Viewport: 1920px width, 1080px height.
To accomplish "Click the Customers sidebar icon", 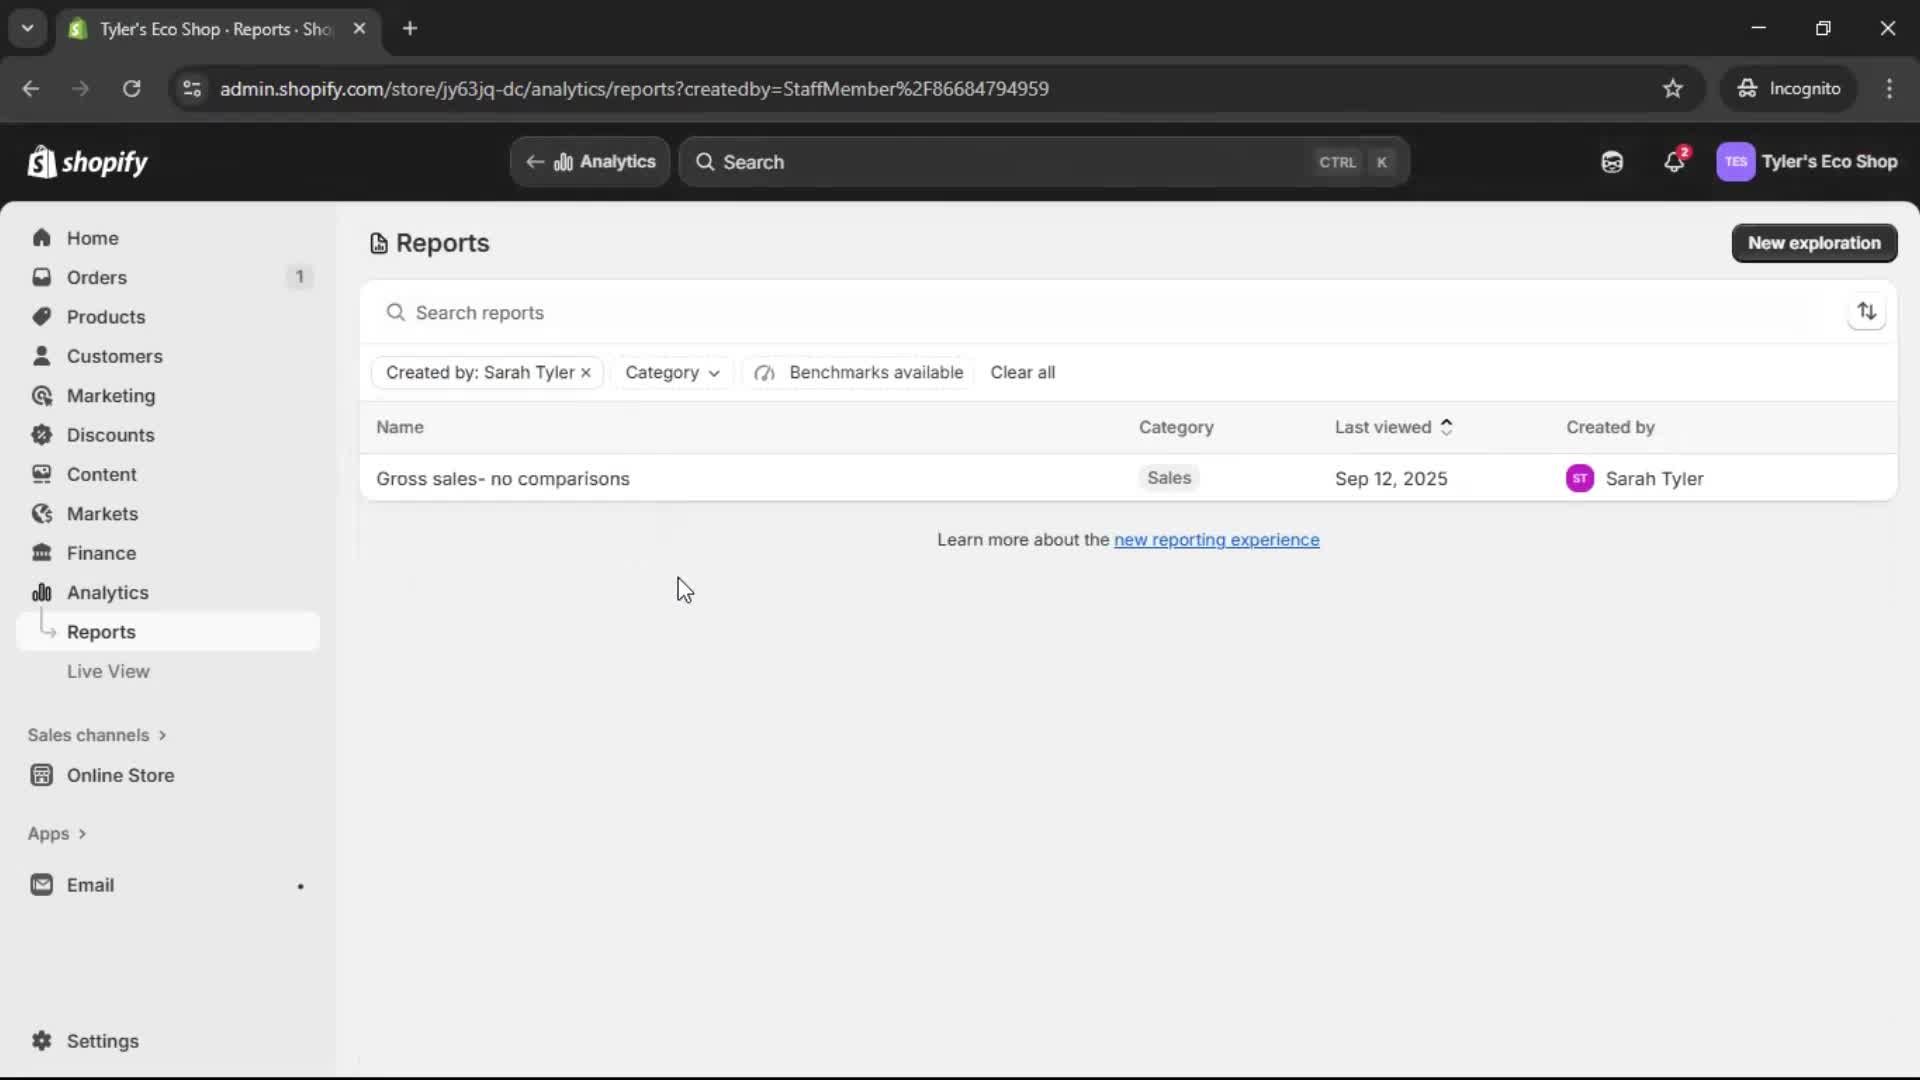I will [42, 355].
